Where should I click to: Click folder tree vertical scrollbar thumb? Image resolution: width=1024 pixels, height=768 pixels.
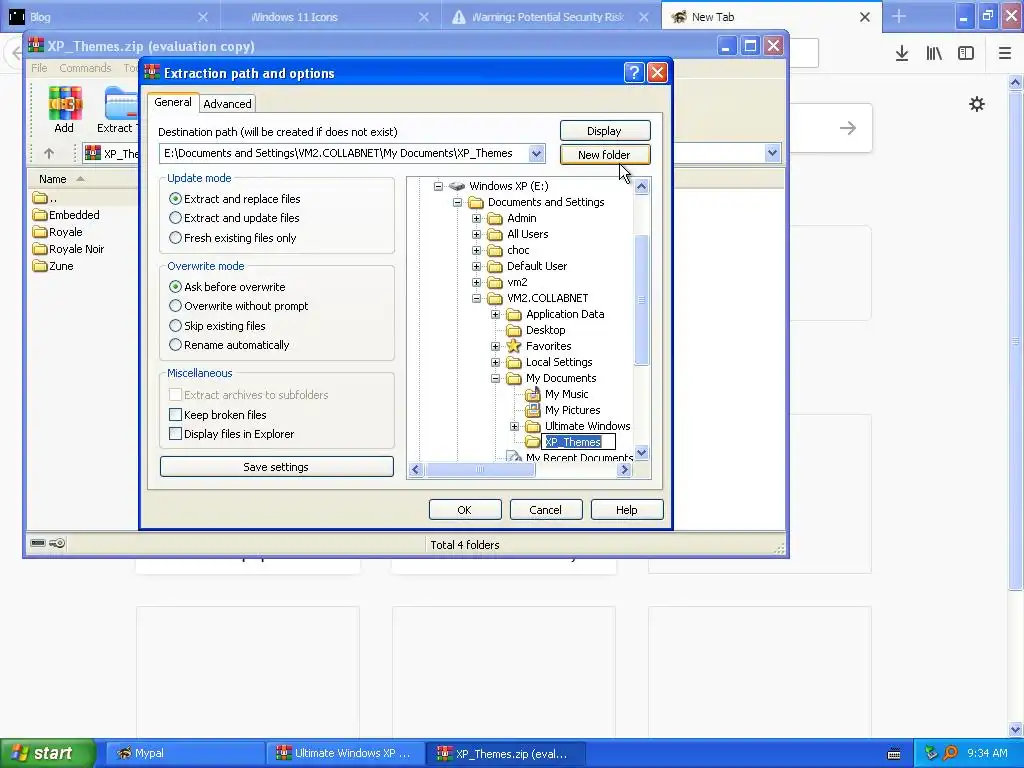[x=641, y=300]
